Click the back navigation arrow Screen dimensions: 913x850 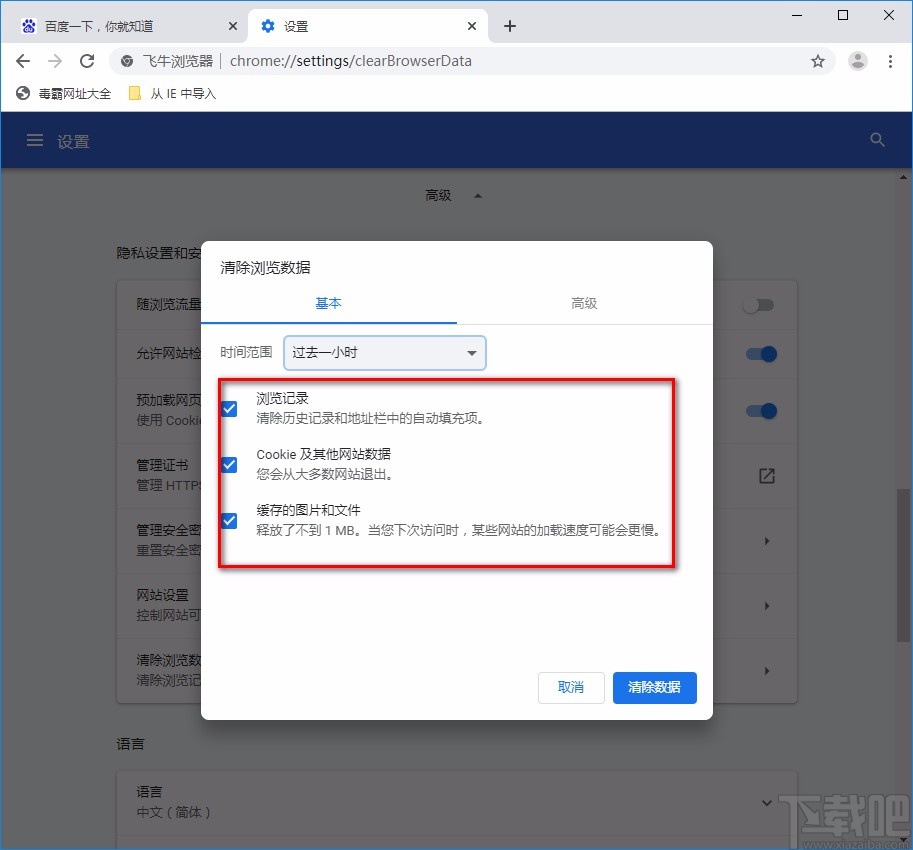click(22, 61)
